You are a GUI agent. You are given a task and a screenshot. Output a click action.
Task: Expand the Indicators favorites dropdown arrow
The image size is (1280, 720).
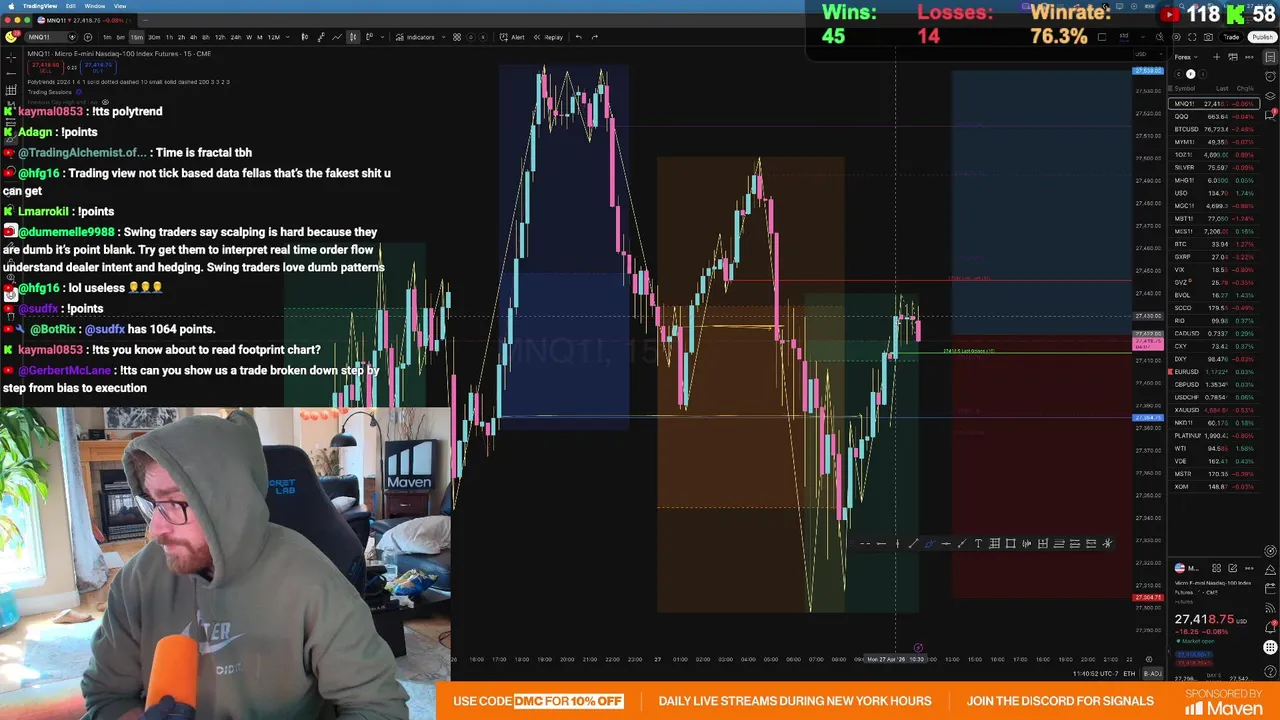(443, 37)
